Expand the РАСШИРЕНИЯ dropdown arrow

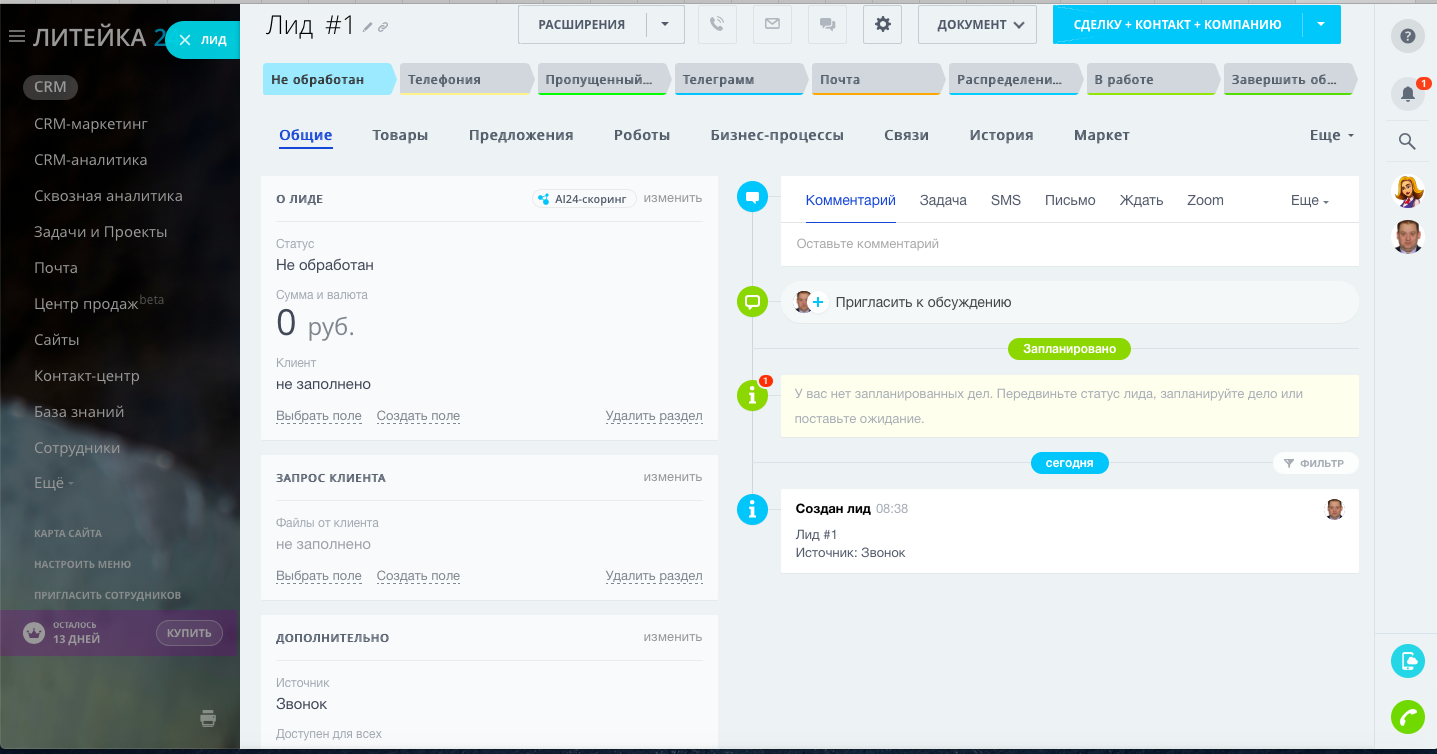pyautogui.click(x=666, y=25)
